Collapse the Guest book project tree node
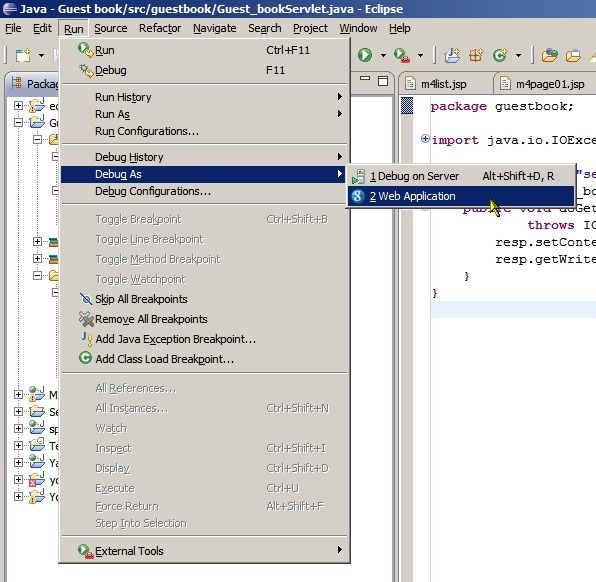 click(18, 122)
